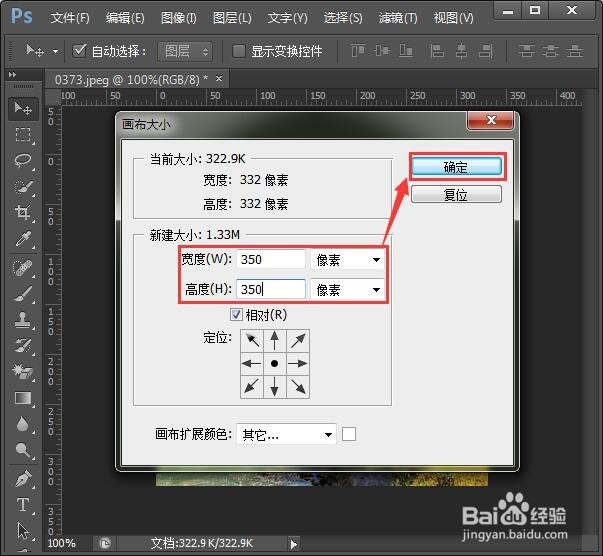The image size is (603, 556).
Task: Open the 图层 auto-select dropdown
Action: pos(185,51)
